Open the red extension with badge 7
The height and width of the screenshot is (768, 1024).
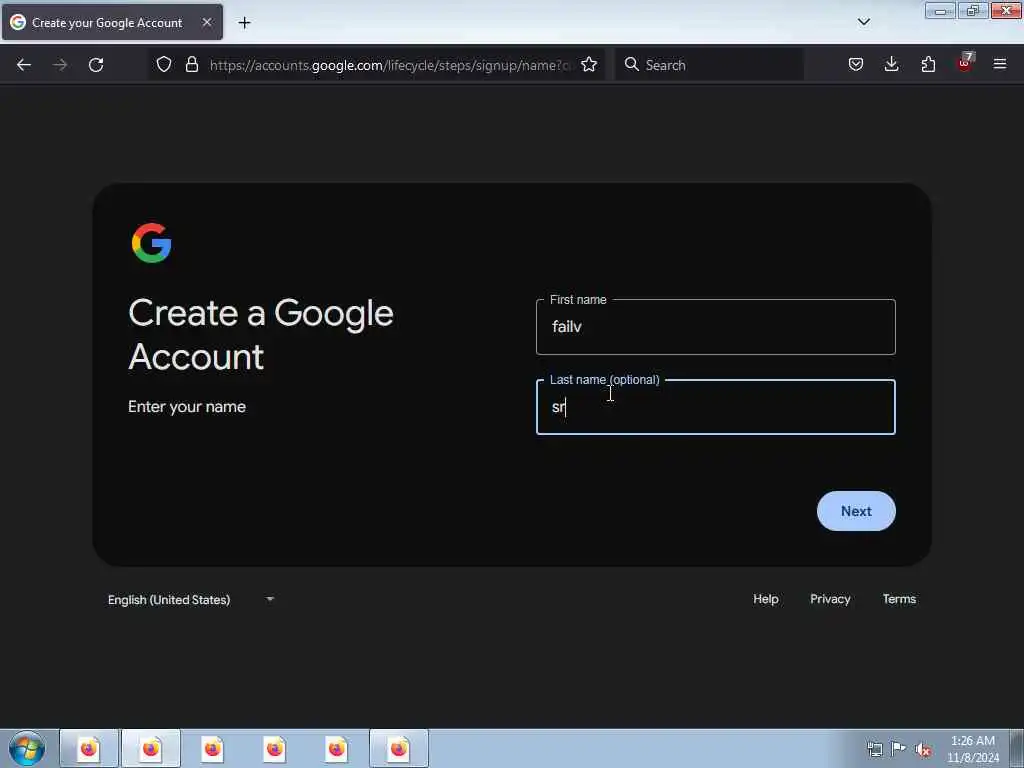pyautogui.click(x=965, y=63)
